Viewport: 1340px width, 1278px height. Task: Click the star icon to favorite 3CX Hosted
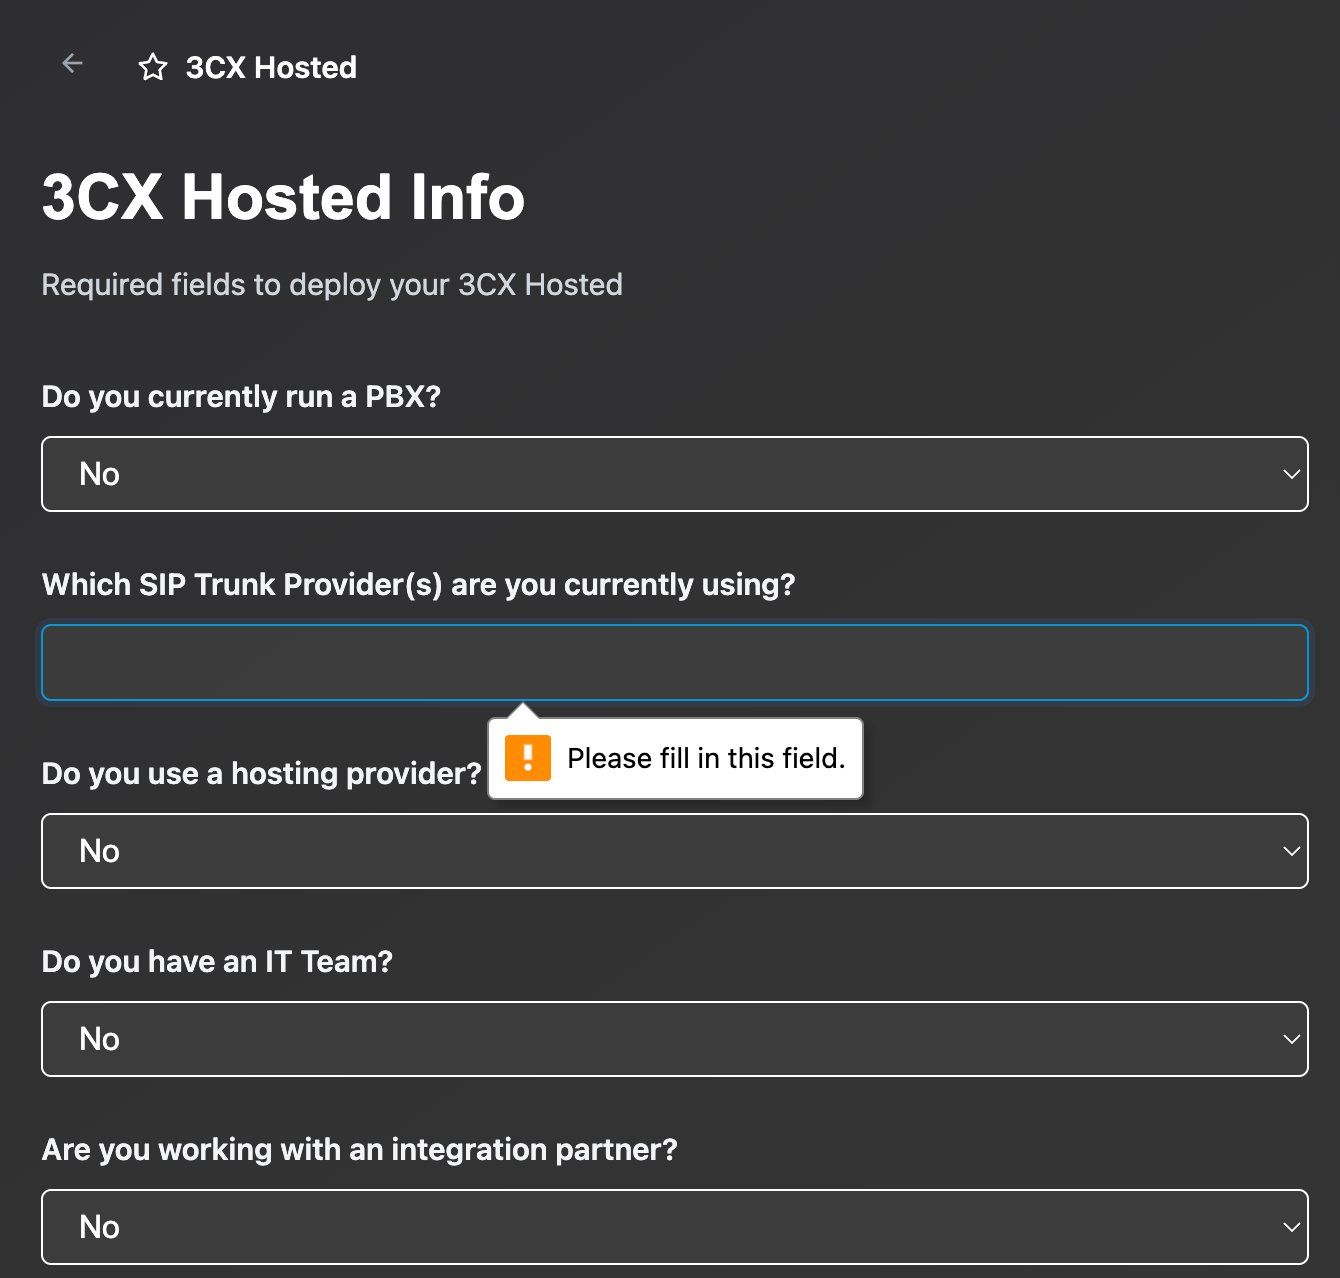pos(153,68)
